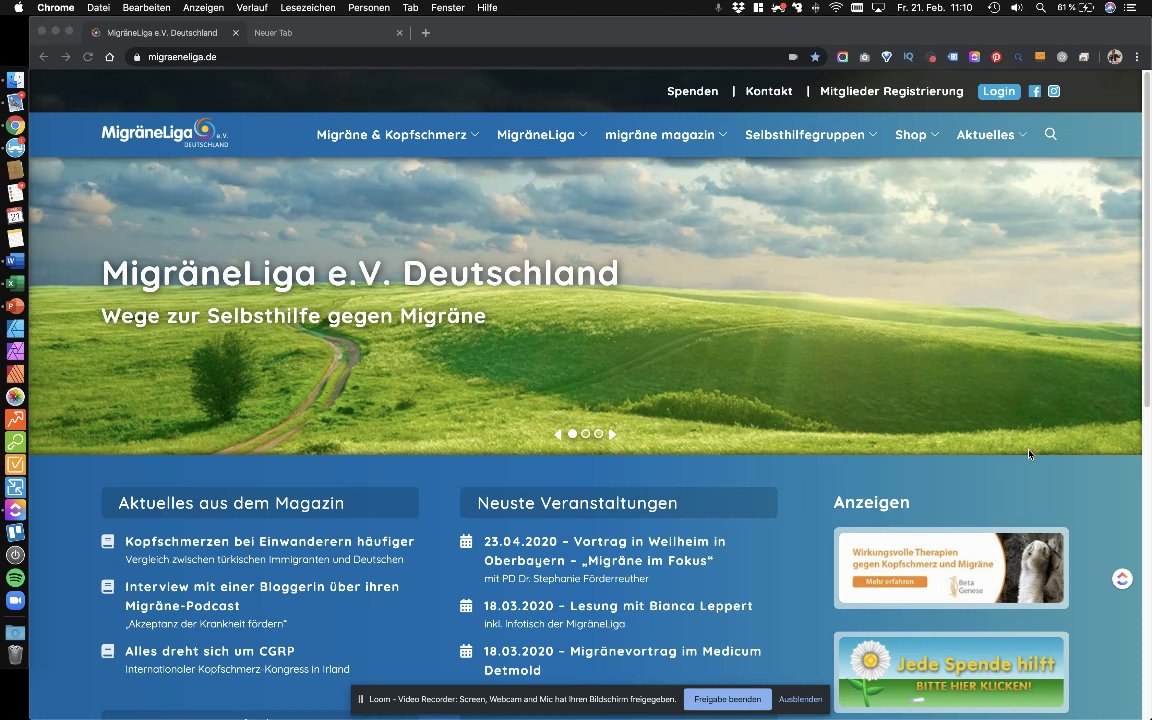Open article Kopfschmerzen bei Einwanderern häufiger
Screen dimensions: 1152x720
pyautogui.click(x=270, y=541)
